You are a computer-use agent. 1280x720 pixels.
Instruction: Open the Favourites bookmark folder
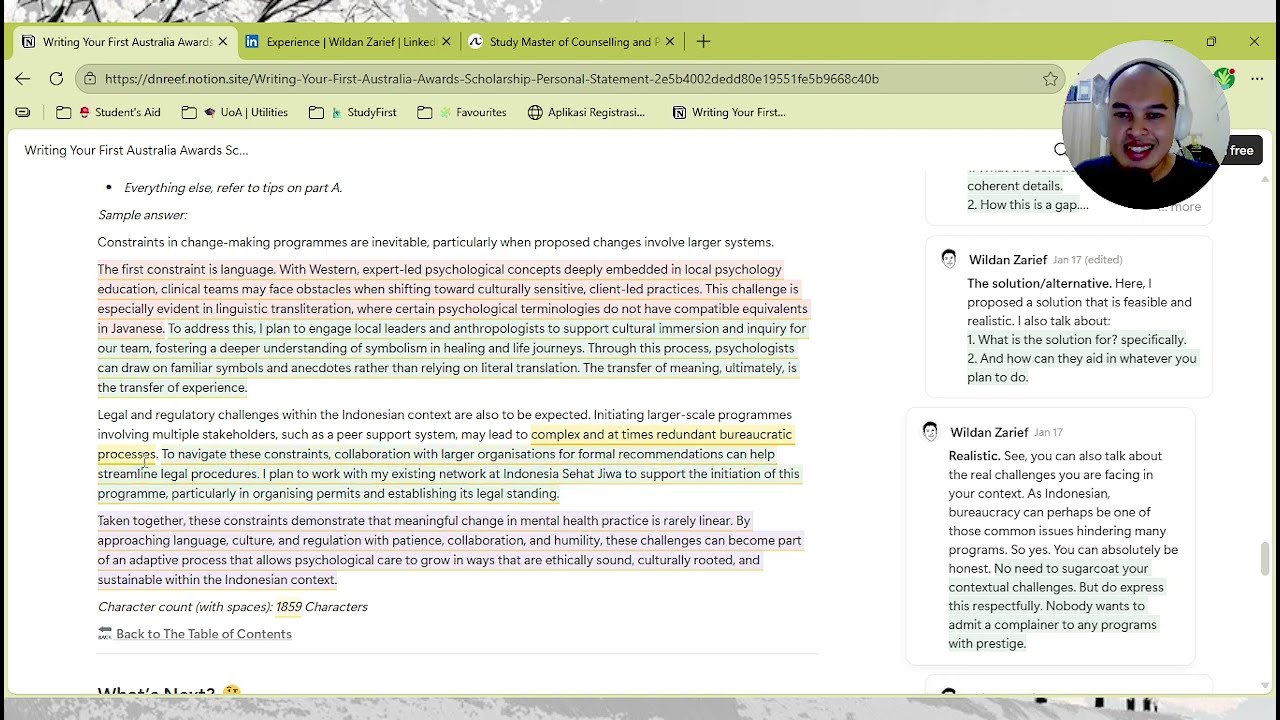(462, 113)
